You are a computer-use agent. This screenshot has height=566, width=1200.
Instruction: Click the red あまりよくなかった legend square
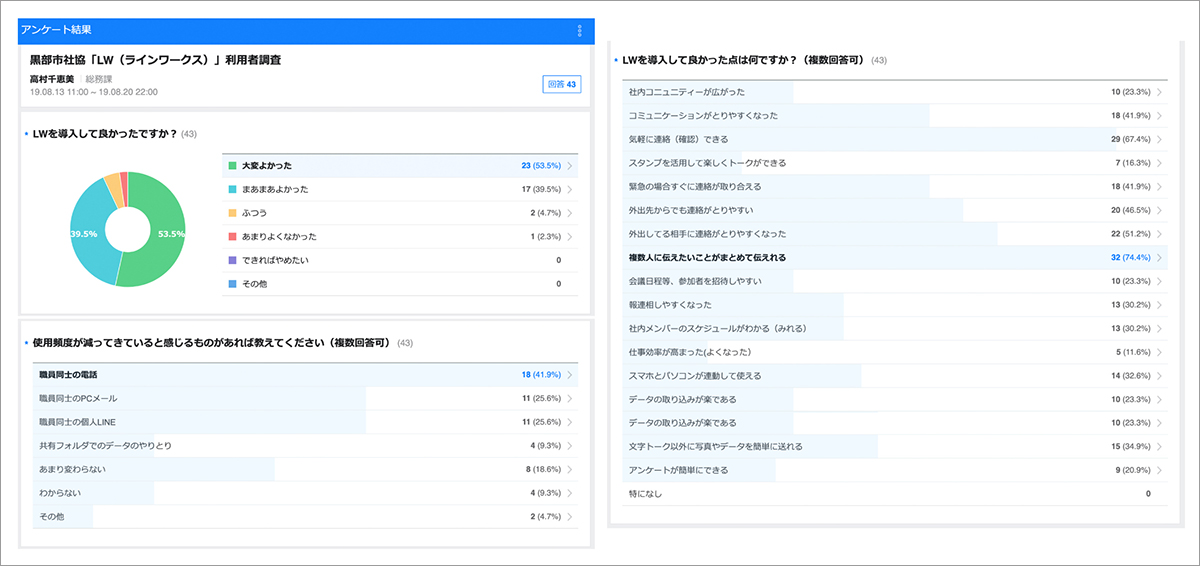tap(232, 237)
